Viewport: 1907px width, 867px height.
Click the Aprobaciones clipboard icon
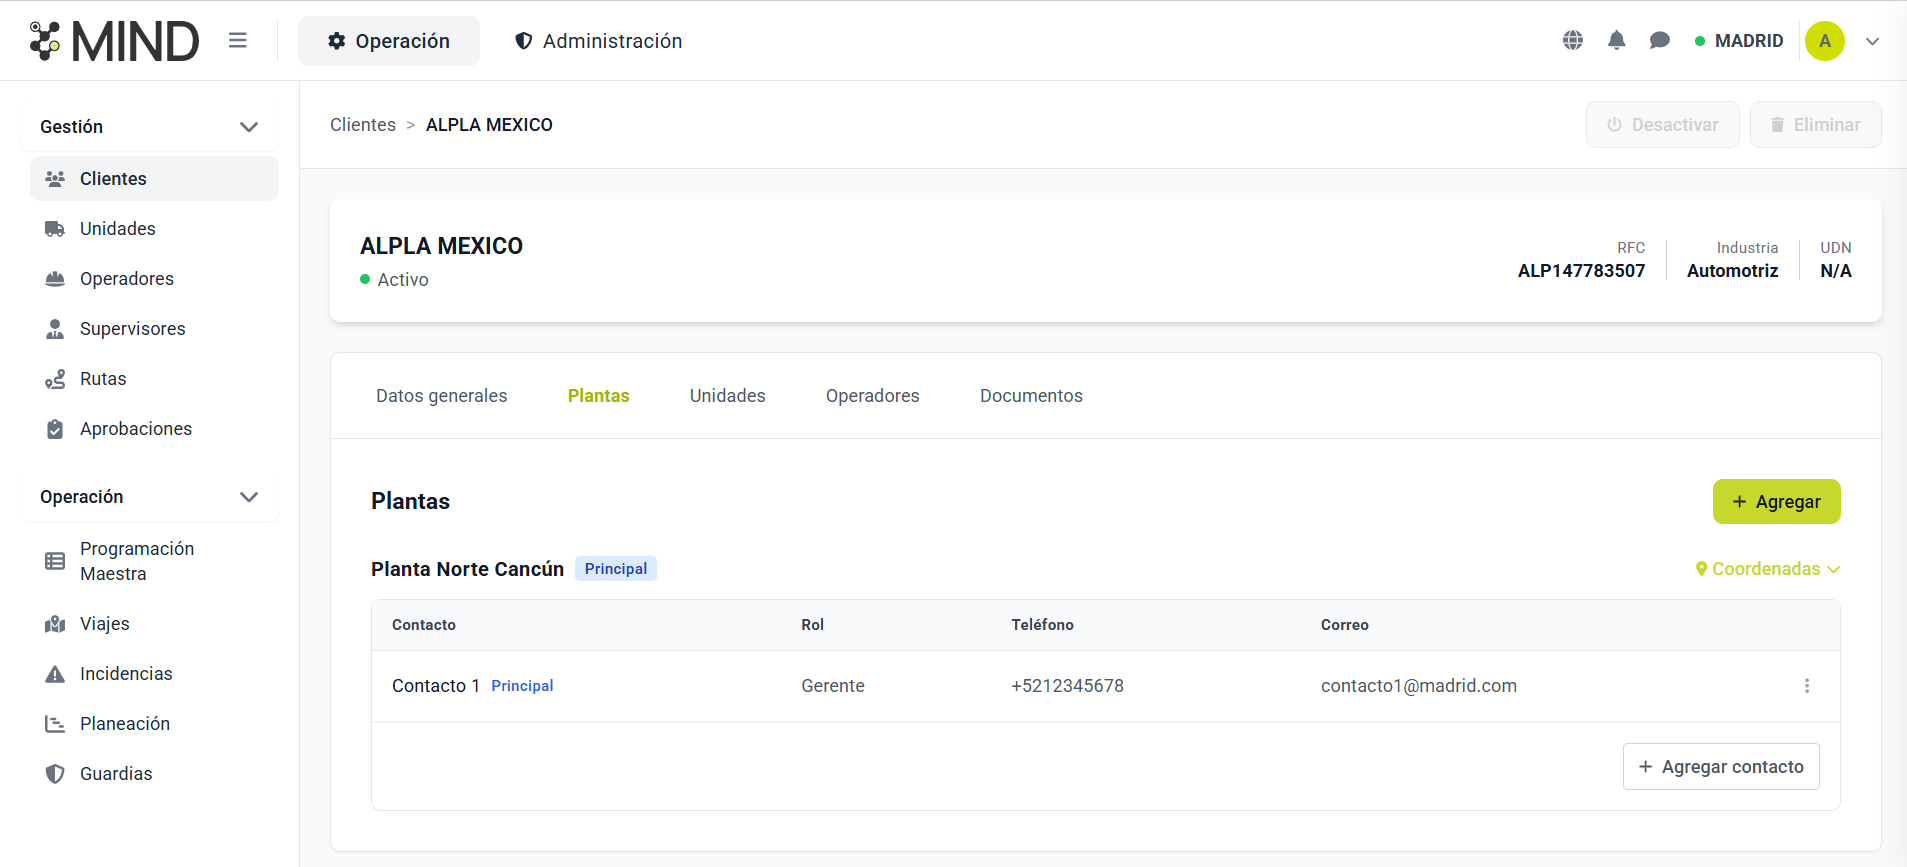pyautogui.click(x=55, y=429)
